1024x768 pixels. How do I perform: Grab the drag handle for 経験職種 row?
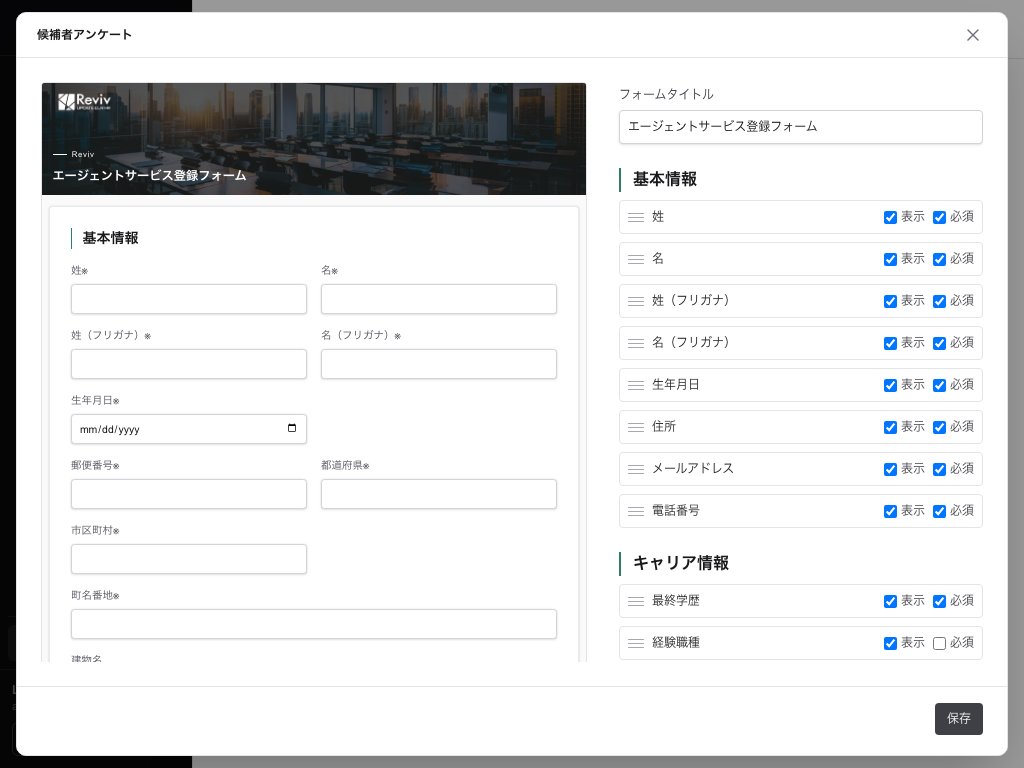[x=635, y=643]
